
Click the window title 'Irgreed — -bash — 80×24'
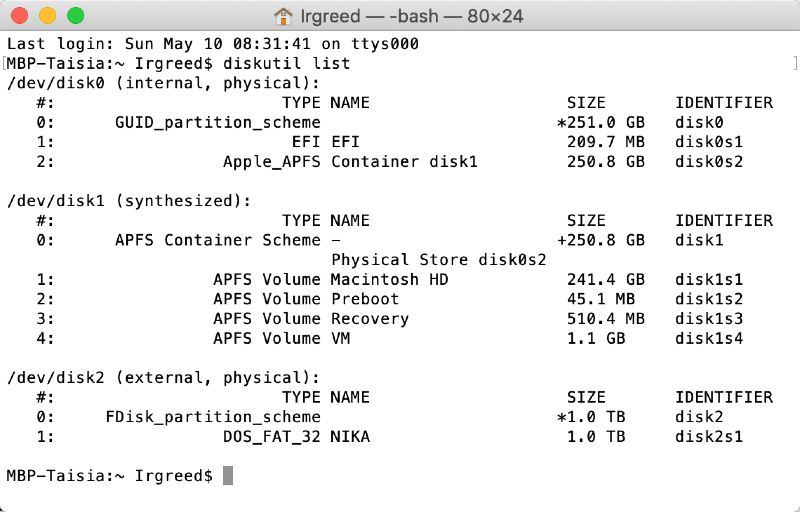pyautogui.click(x=411, y=16)
